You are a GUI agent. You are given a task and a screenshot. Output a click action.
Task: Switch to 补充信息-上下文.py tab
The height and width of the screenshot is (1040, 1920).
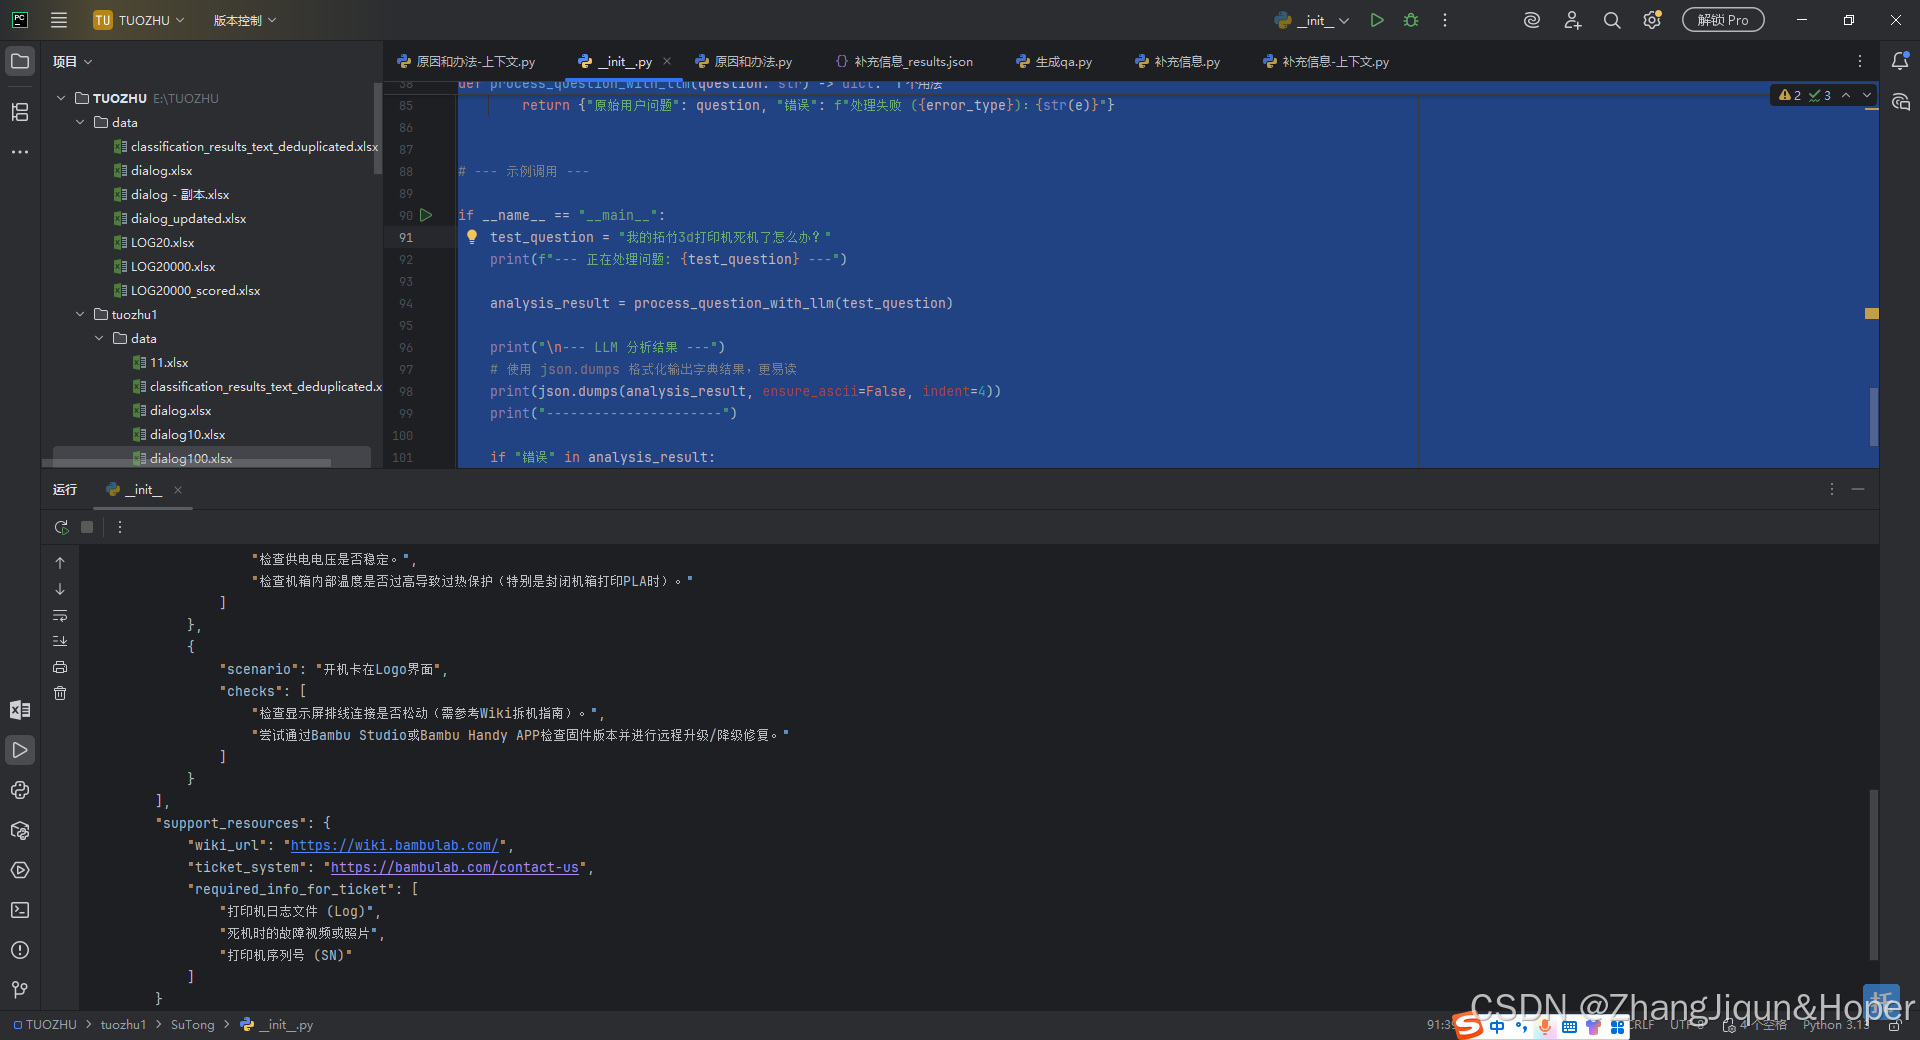coord(1326,62)
